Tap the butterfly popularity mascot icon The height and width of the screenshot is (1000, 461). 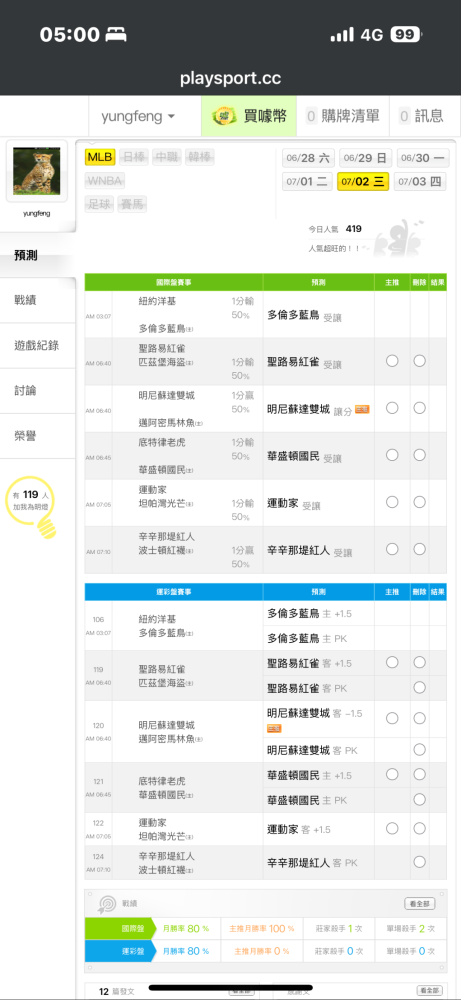[x=399, y=238]
